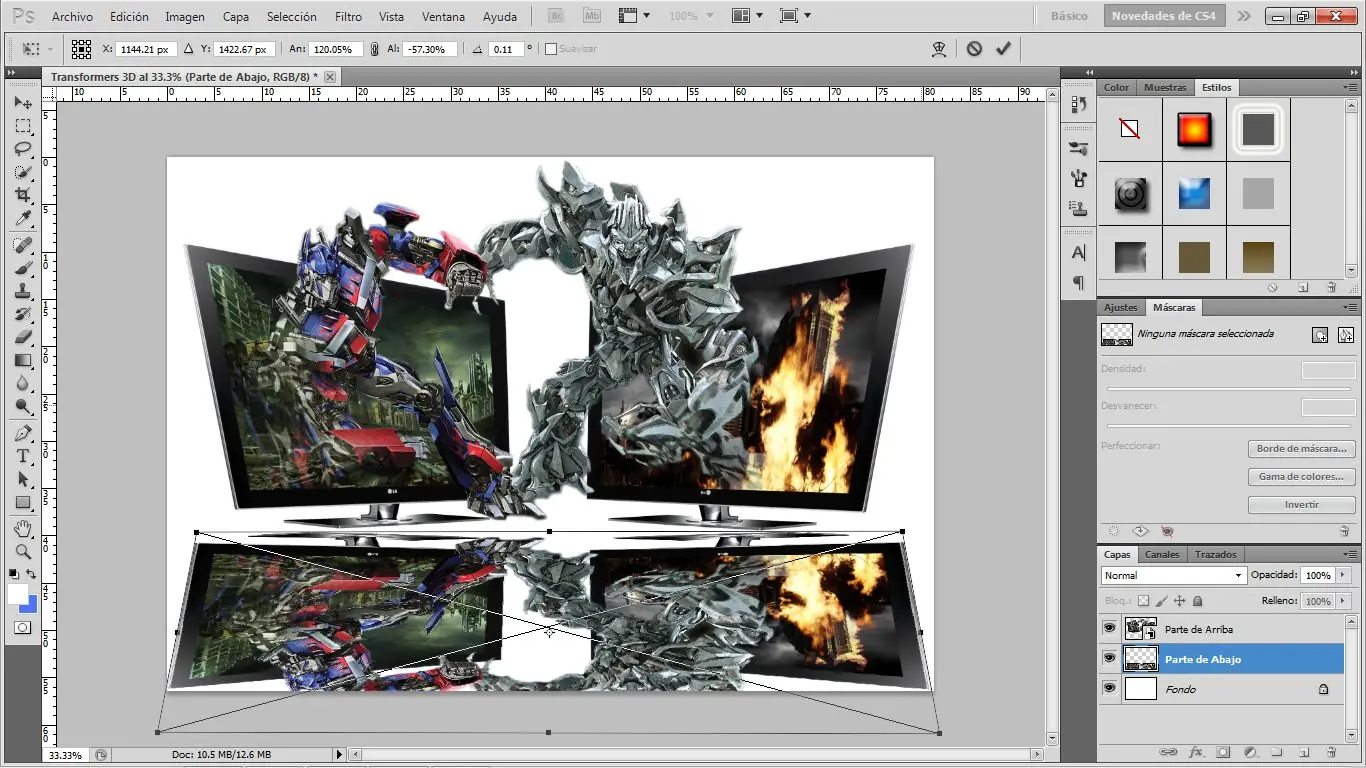Select the Gradient tool
Image resolution: width=1366 pixels, height=768 pixels.
(x=23, y=360)
